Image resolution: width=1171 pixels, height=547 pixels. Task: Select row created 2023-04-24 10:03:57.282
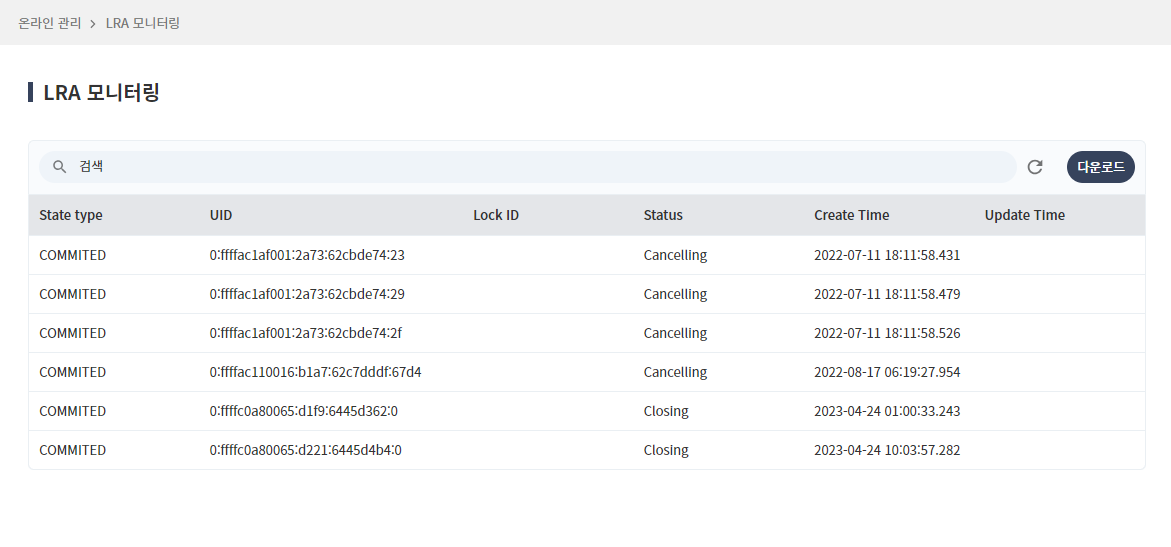click(x=886, y=450)
